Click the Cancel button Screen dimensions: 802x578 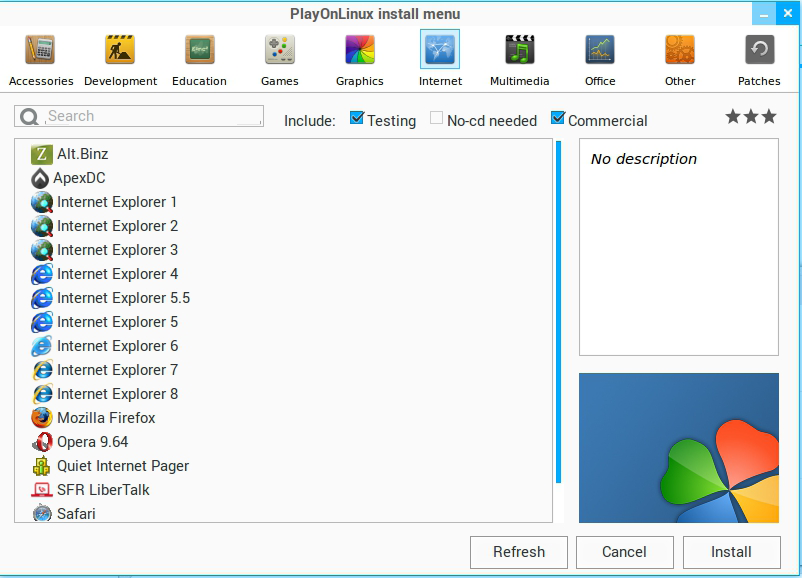click(x=625, y=552)
